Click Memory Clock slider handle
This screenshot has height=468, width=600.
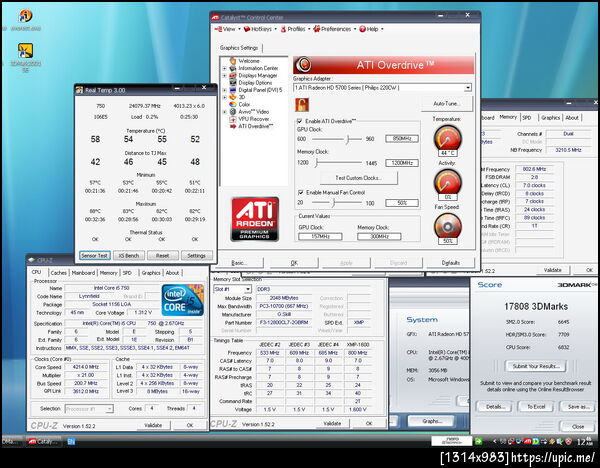pyautogui.click(x=317, y=163)
